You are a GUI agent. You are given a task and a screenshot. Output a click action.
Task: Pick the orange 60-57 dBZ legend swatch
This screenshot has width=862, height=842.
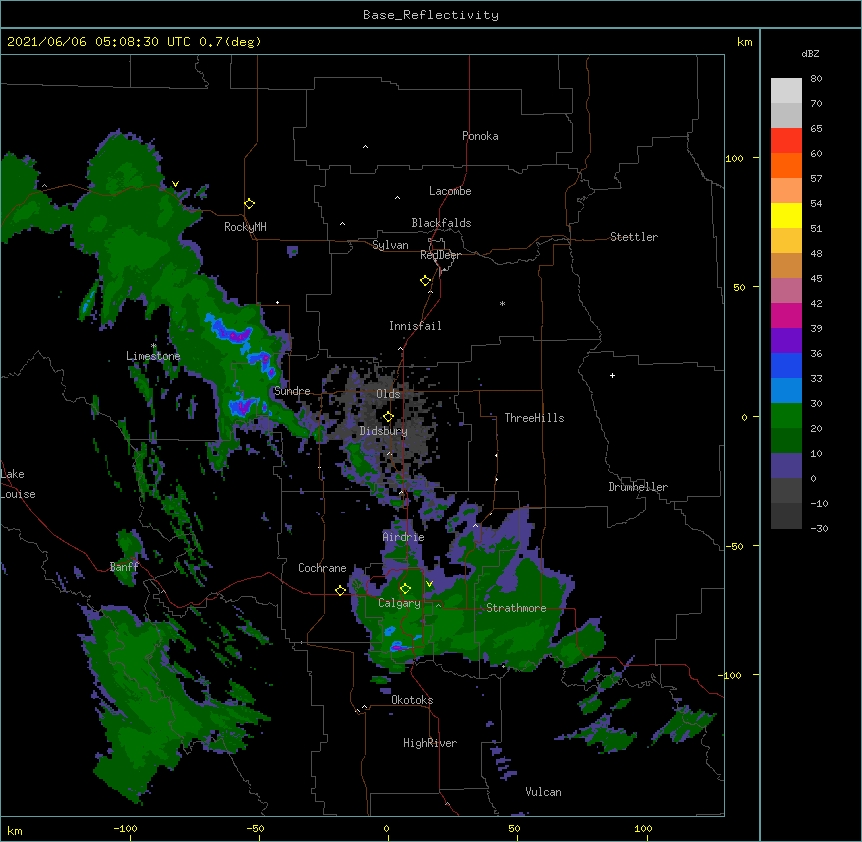coord(786,166)
